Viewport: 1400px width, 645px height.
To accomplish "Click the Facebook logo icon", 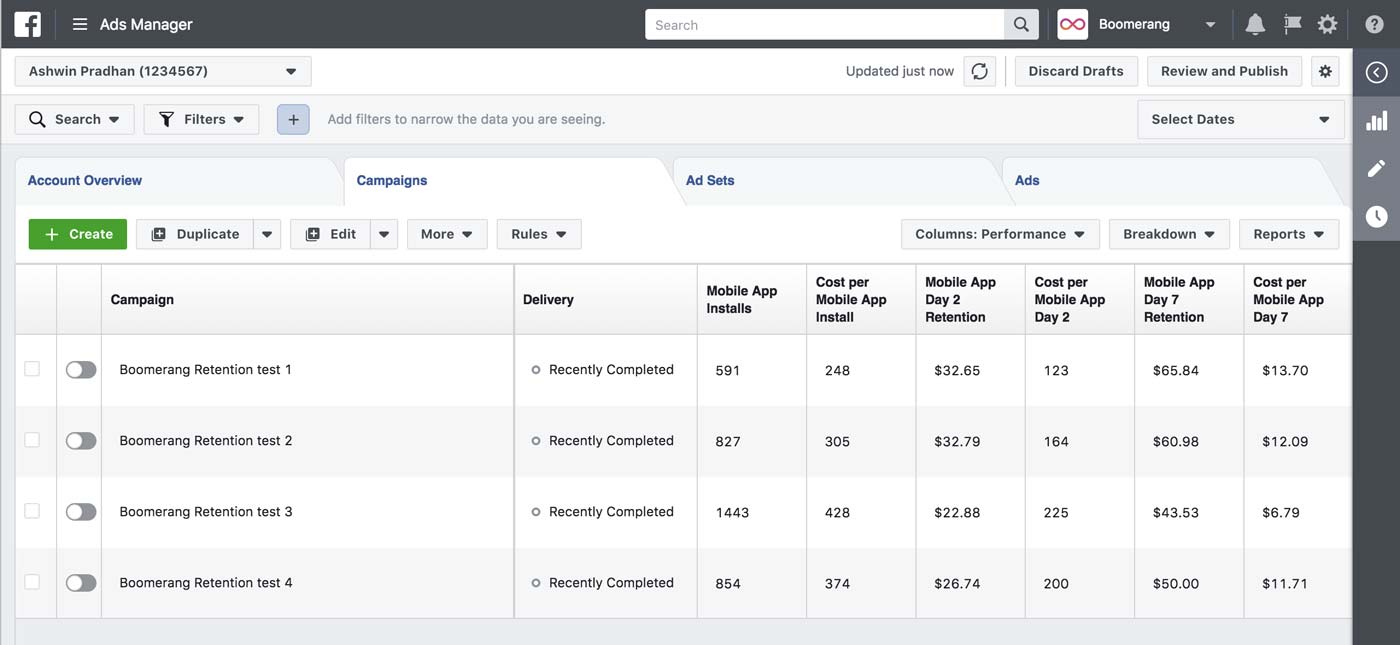I will click(x=27, y=24).
